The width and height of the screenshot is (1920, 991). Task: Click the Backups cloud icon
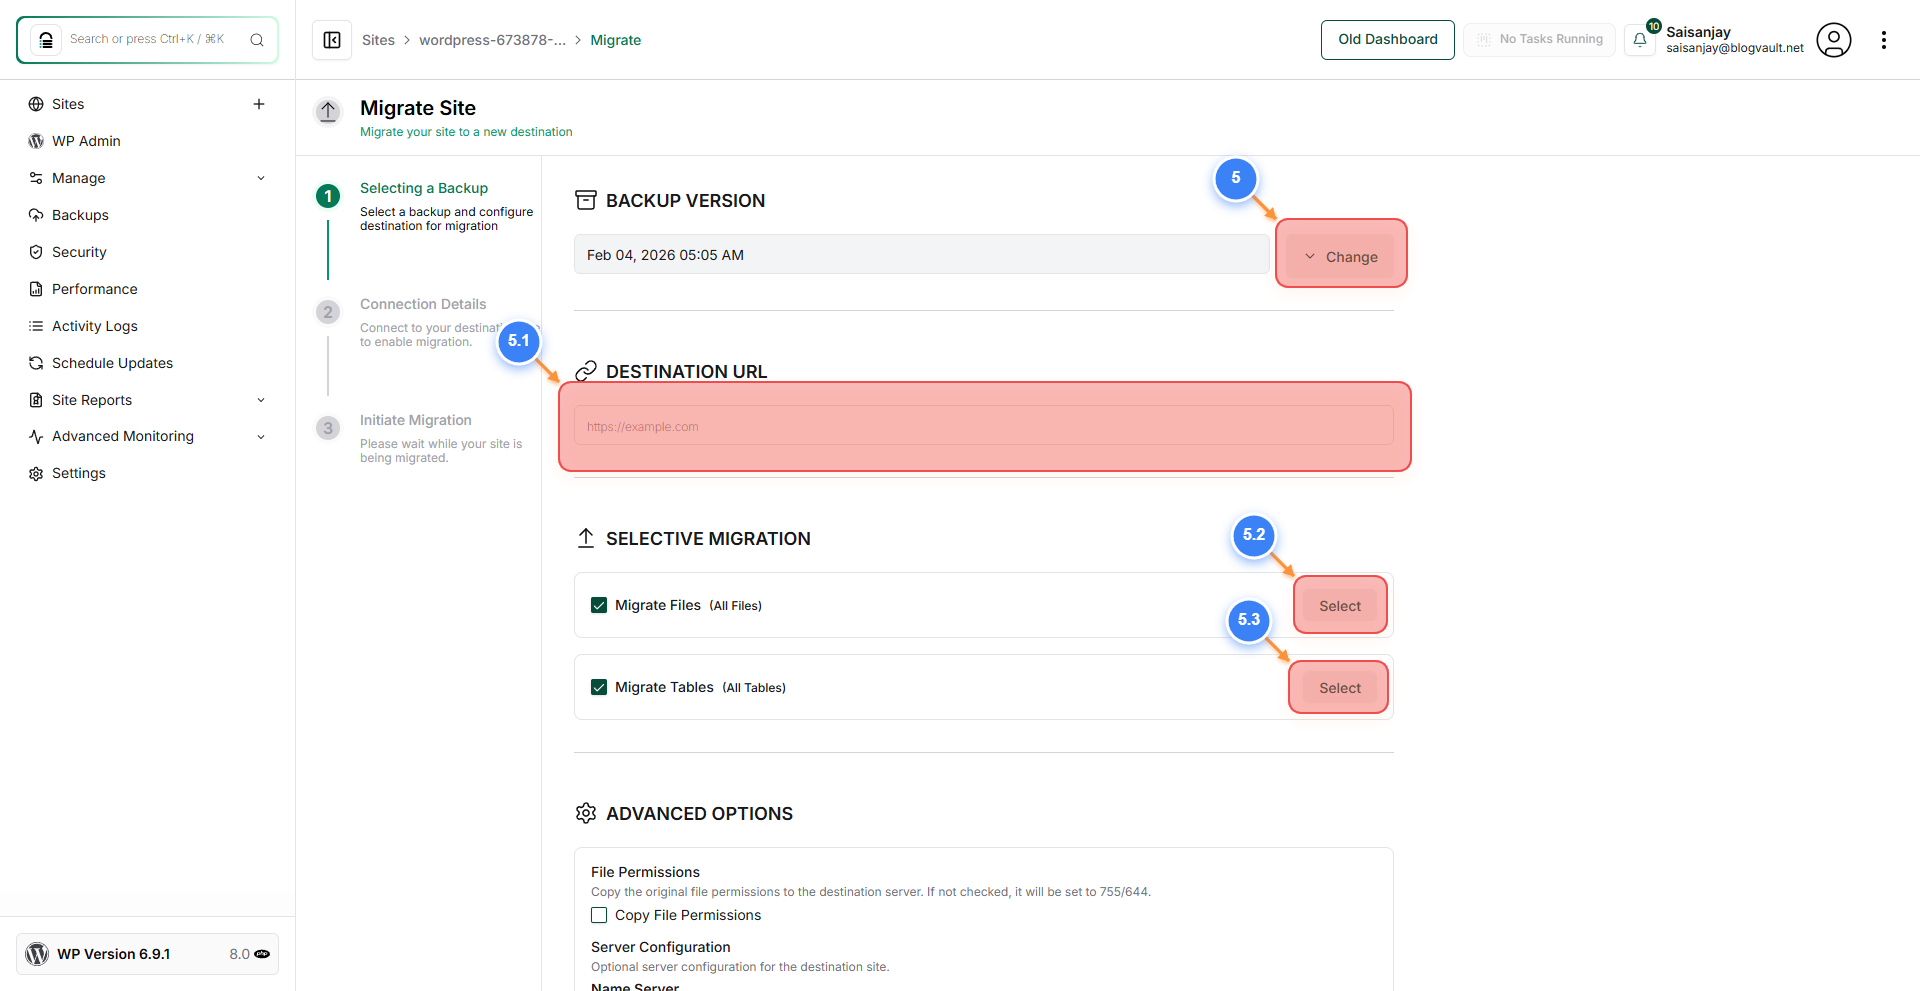click(36, 215)
